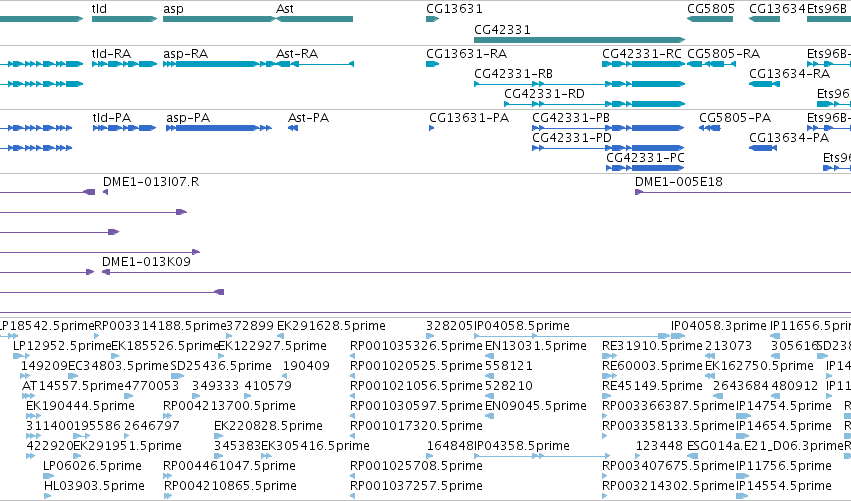Click the CG5805 gene label
This screenshot has width=851, height=501.
(710, 9)
